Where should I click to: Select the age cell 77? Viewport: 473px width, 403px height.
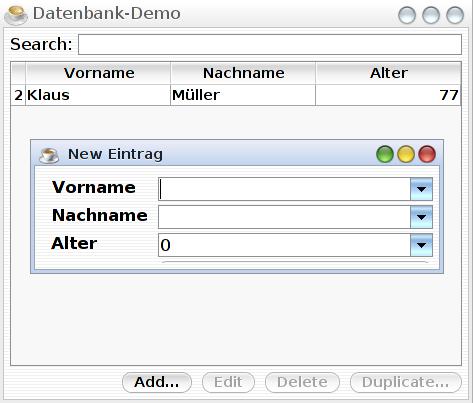388,95
